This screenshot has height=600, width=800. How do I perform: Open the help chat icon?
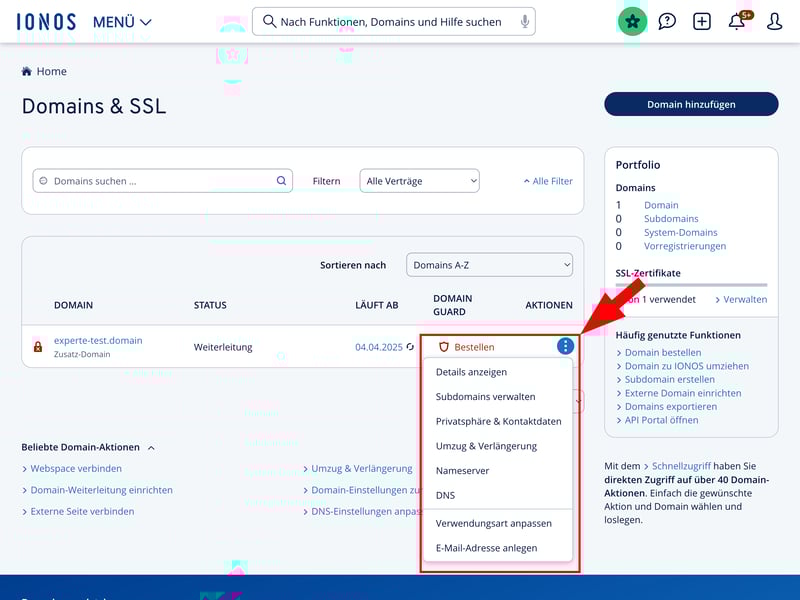tap(667, 21)
